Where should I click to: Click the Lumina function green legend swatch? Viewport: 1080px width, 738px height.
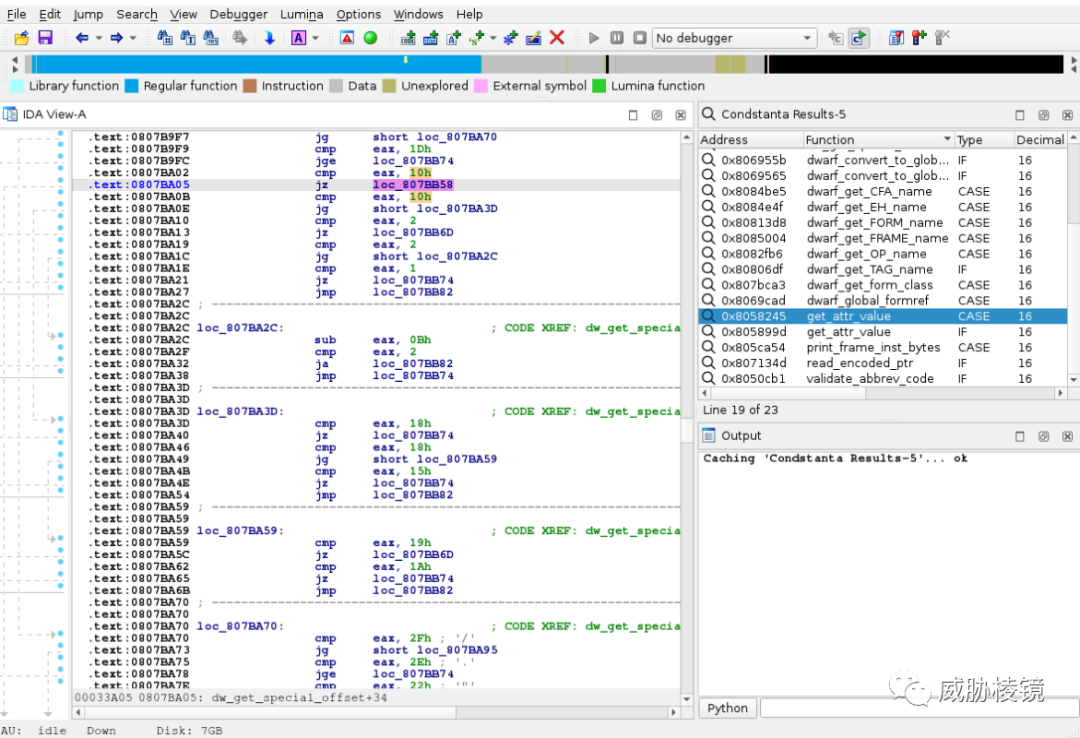pyautogui.click(x=599, y=85)
